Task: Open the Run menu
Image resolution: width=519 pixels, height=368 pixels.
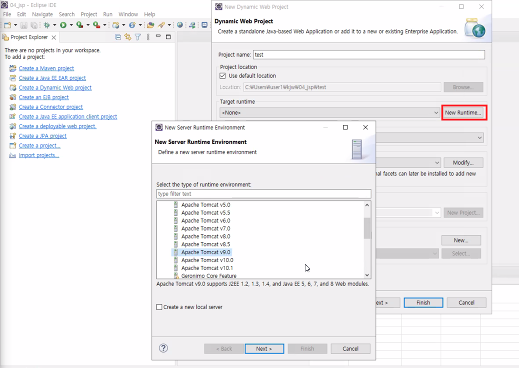Action: pos(107,14)
